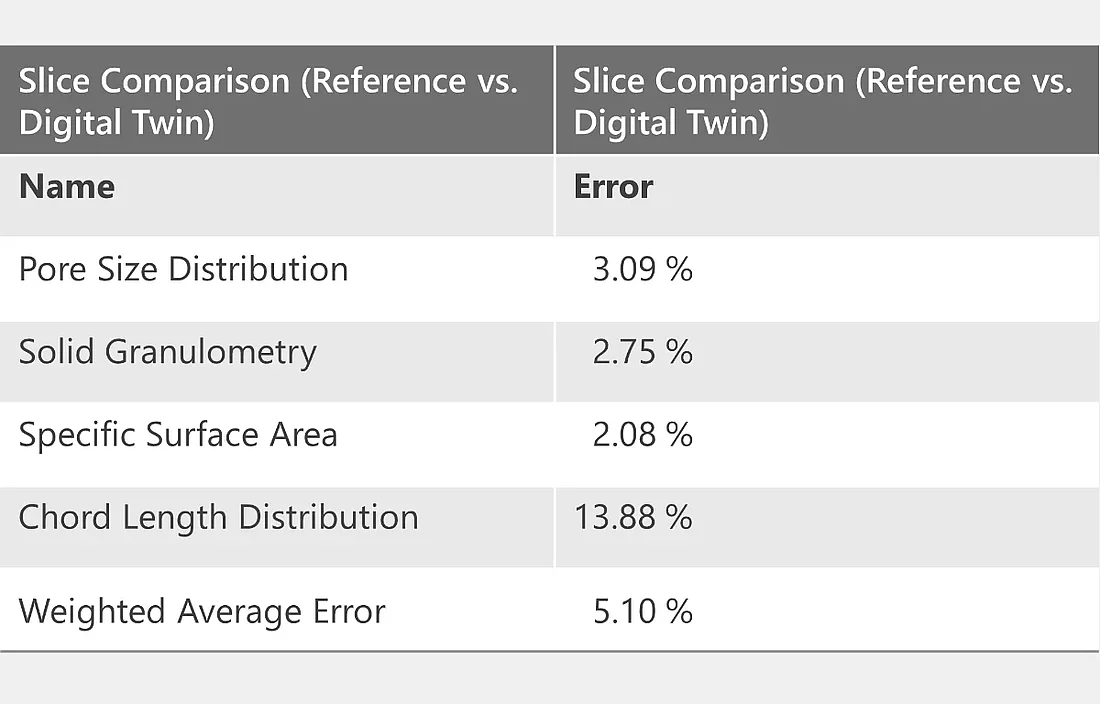Select the Specific Surface Area label
The height and width of the screenshot is (704, 1100).
[178, 435]
